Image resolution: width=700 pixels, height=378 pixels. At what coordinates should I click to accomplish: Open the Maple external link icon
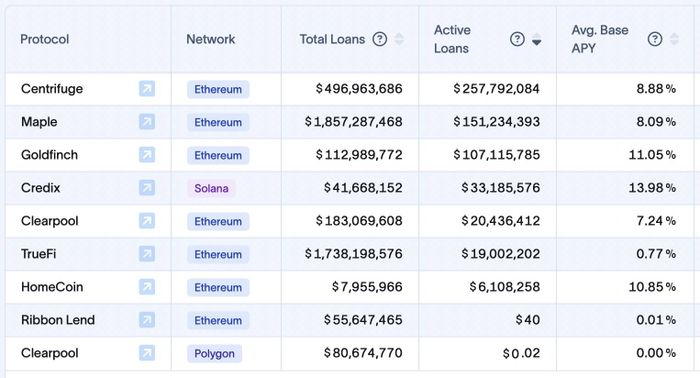click(x=147, y=122)
